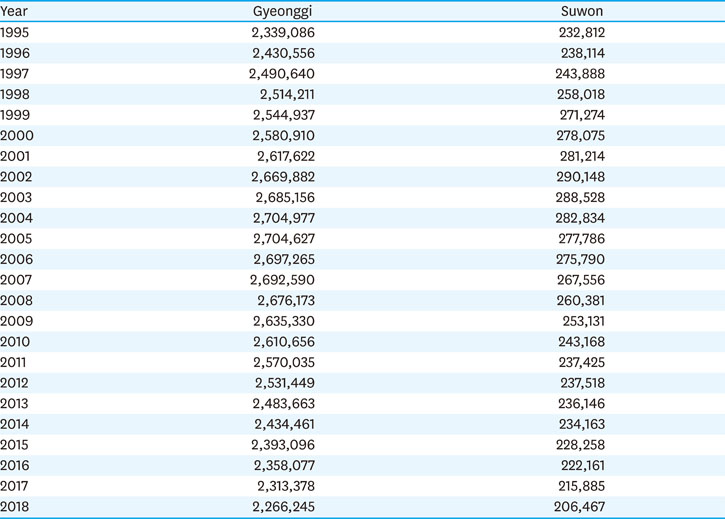Click the 2018 row label
Image resolution: width=725 pixels, height=519 pixels.
pyautogui.click(x=15, y=507)
